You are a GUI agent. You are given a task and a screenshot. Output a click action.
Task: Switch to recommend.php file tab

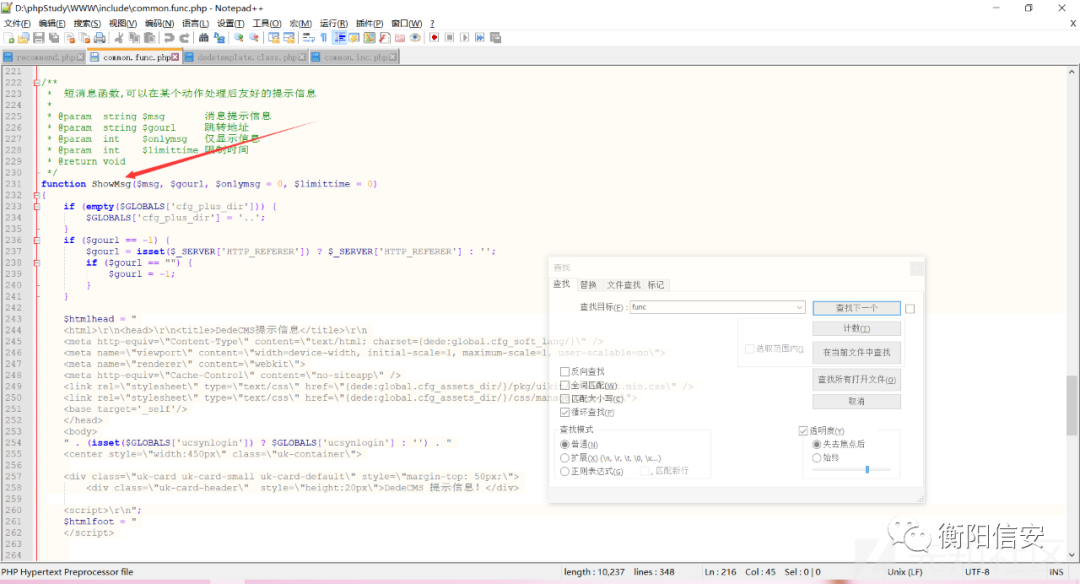coord(43,57)
